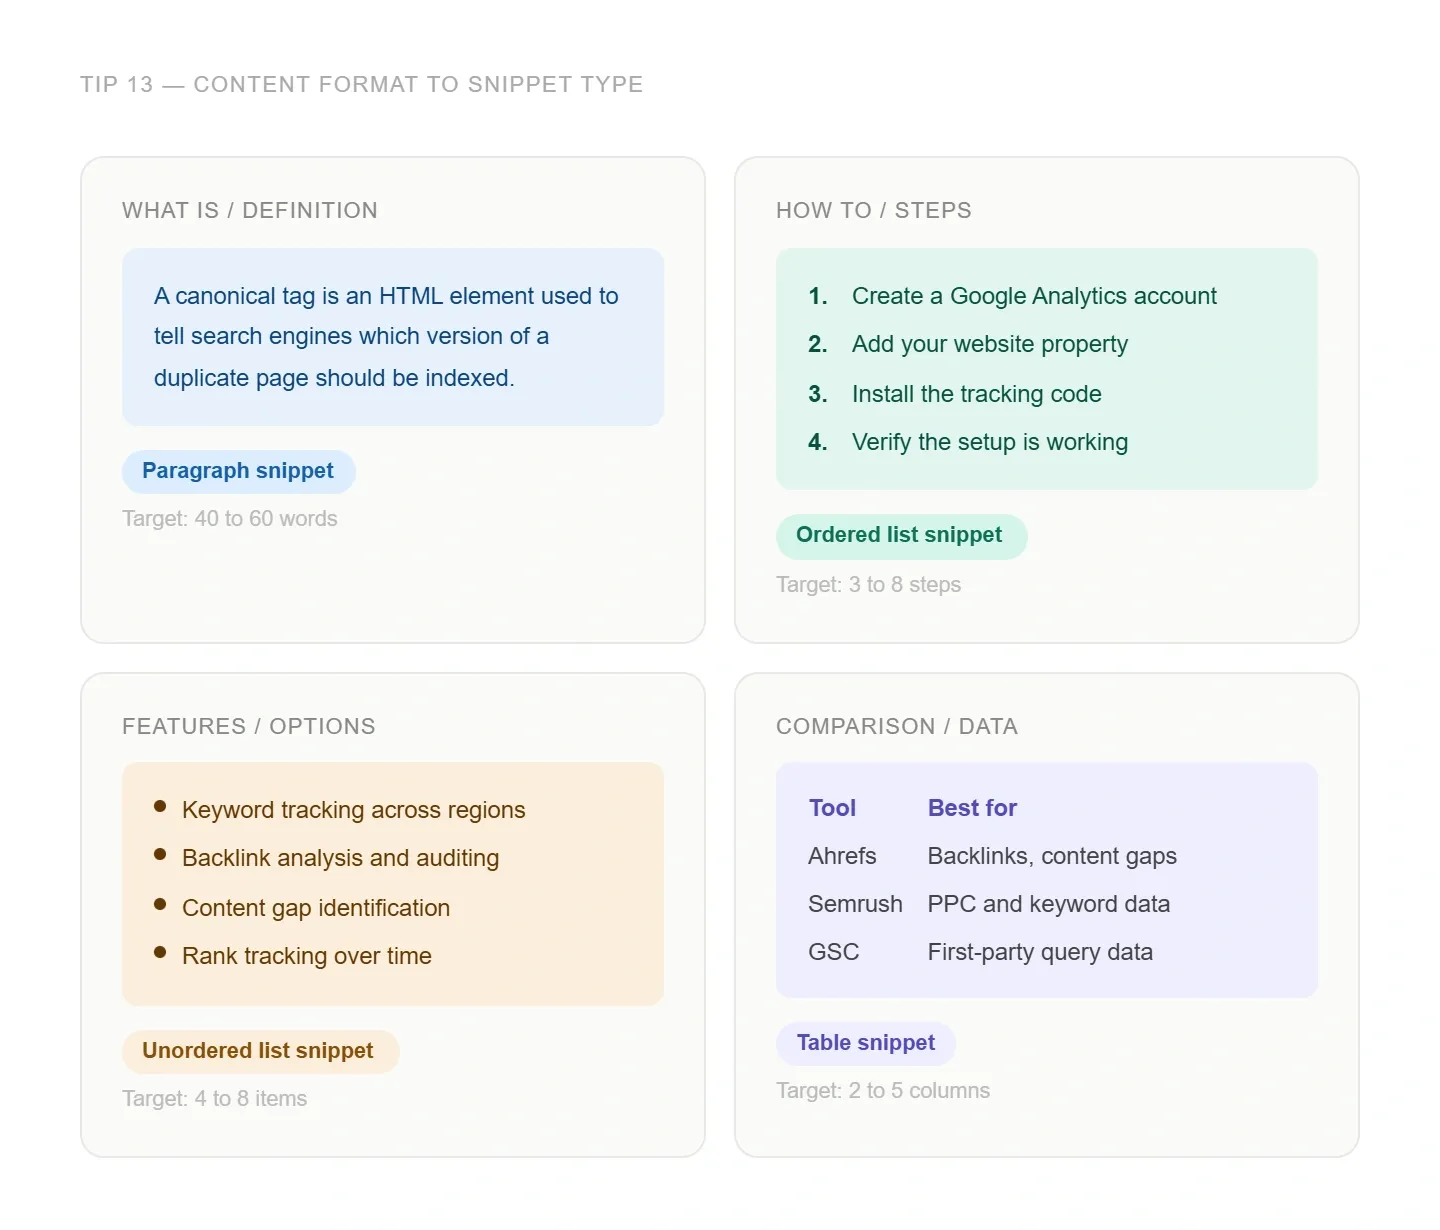Viewport: 1440px width, 1230px height.
Task: Select the Table snippet badge
Action: click(865, 1043)
